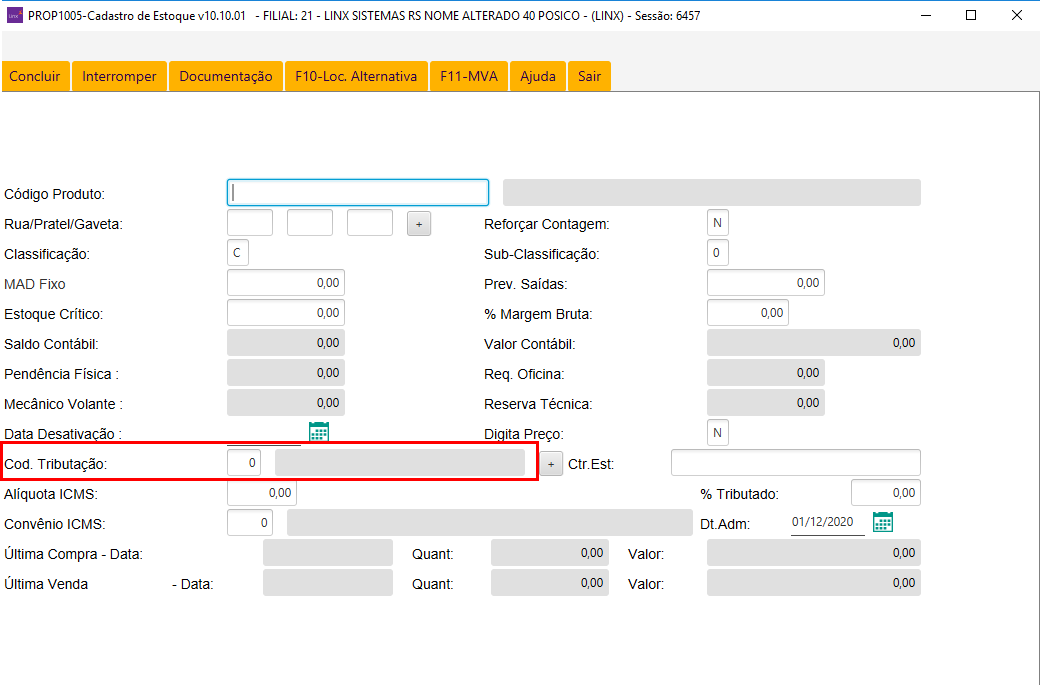This screenshot has height=685, width=1040.
Task: Click the Linx app icon in title bar
Action: click(15, 15)
